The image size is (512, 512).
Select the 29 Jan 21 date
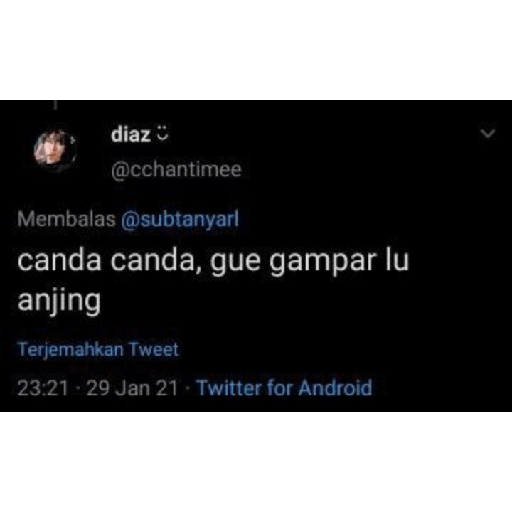tap(132, 388)
